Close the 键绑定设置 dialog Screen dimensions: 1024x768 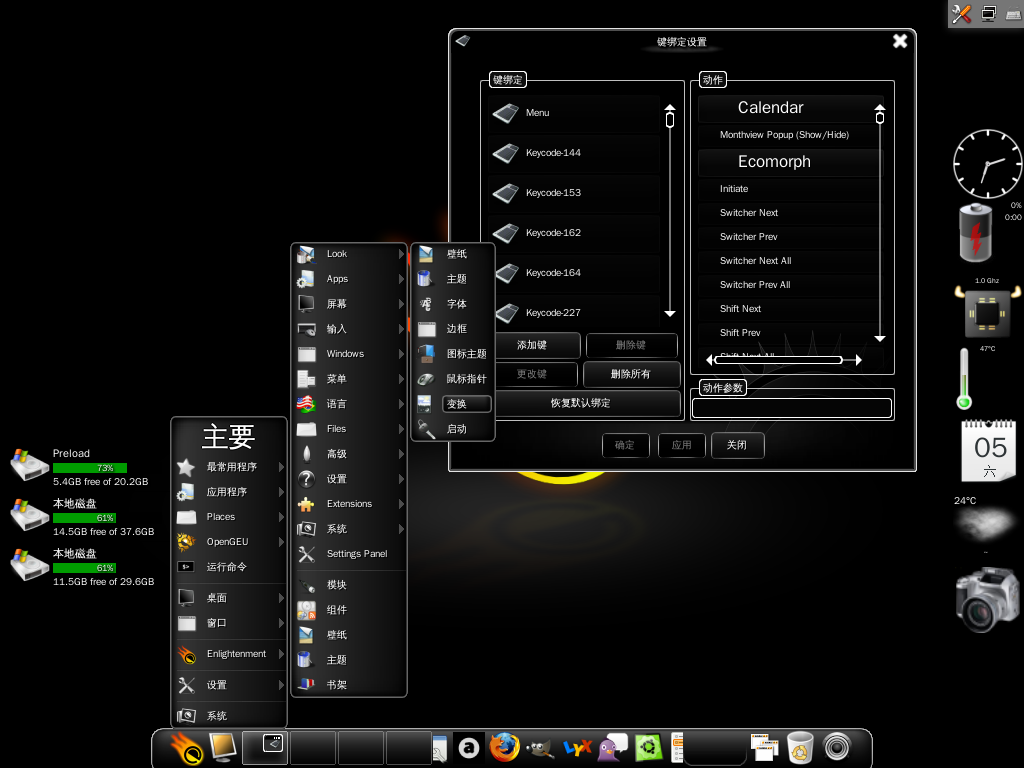click(x=900, y=41)
